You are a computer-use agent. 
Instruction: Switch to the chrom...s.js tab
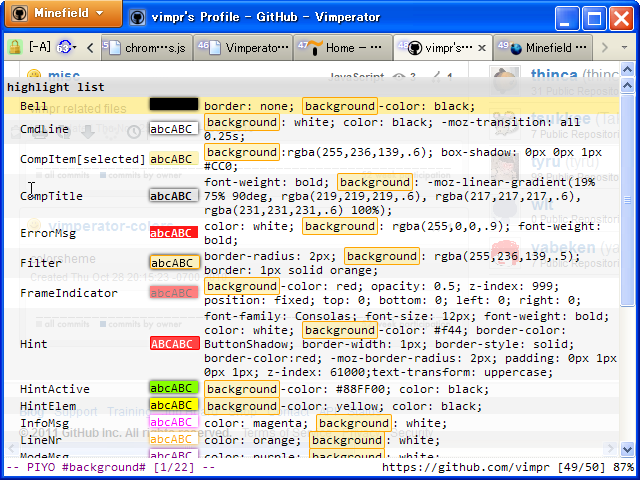(147, 48)
